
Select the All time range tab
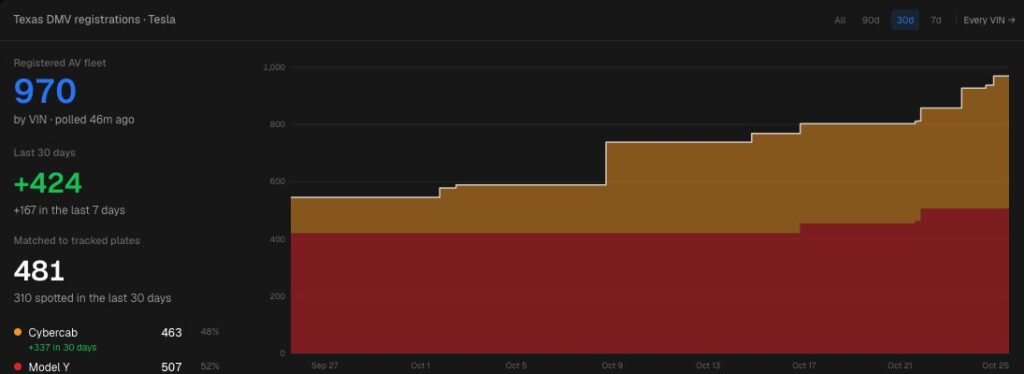(x=840, y=20)
